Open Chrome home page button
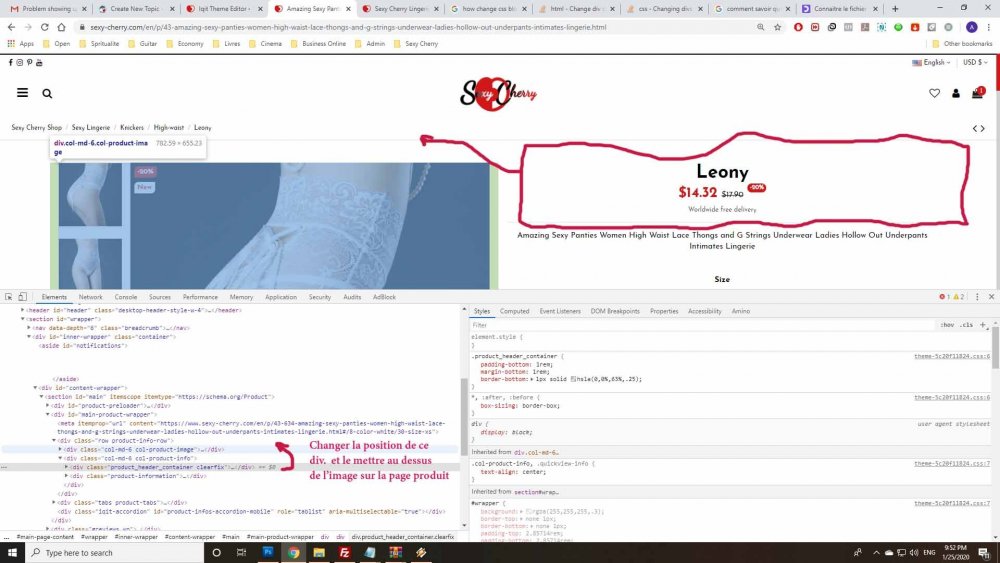This screenshot has width=1000, height=563. click(x=61, y=27)
